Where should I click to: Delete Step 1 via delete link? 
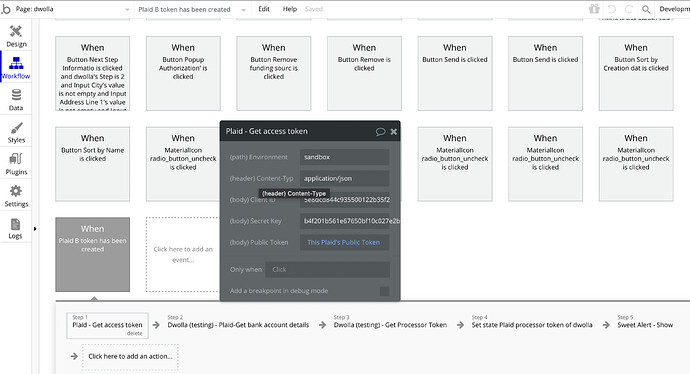[x=135, y=334]
